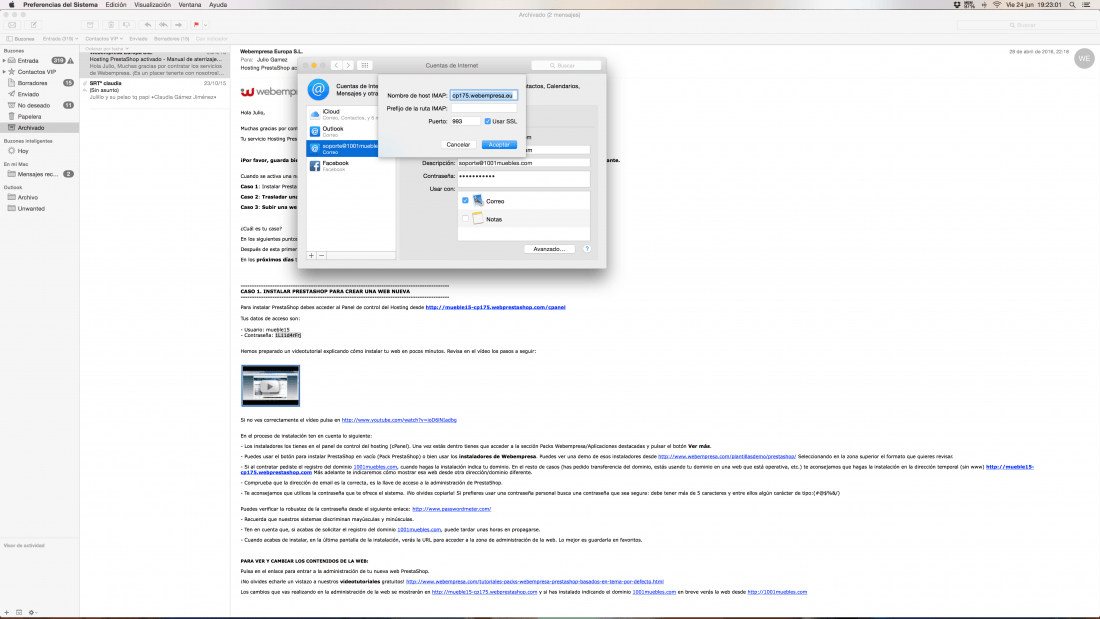Image resolution: width=1100 pixels, height=619 pixels.
Task: Click Avanzado... button
Action: (549, 249)
